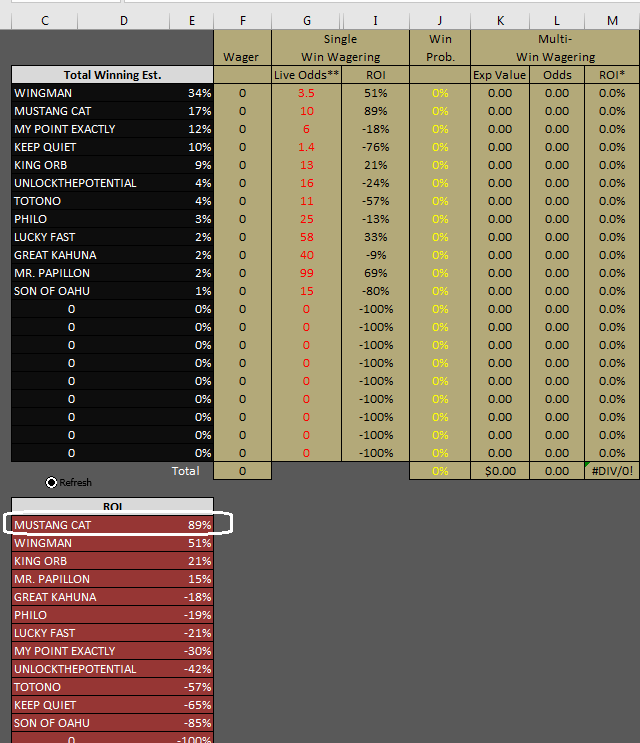
Task: Click KEEP QUIET's live odds value 1.4
Action: click(306, 147)
